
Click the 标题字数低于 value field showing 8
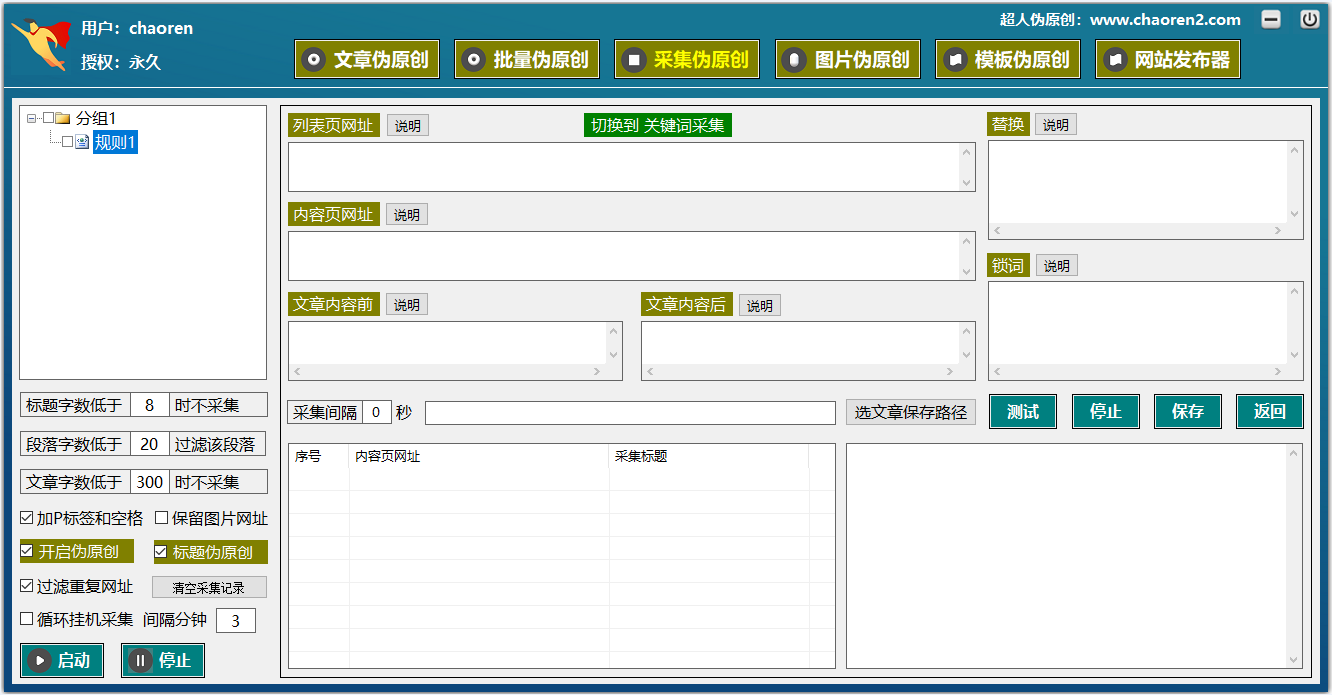(x=150, y=405)
